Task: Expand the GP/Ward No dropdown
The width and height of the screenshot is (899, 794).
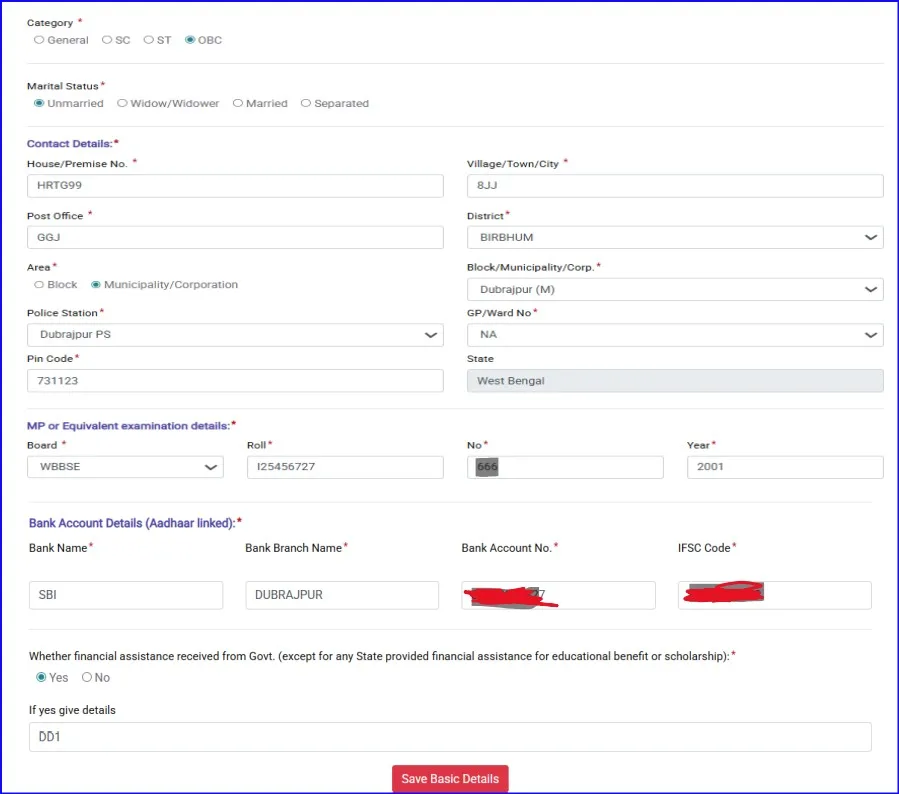Action: coord(674,335)
